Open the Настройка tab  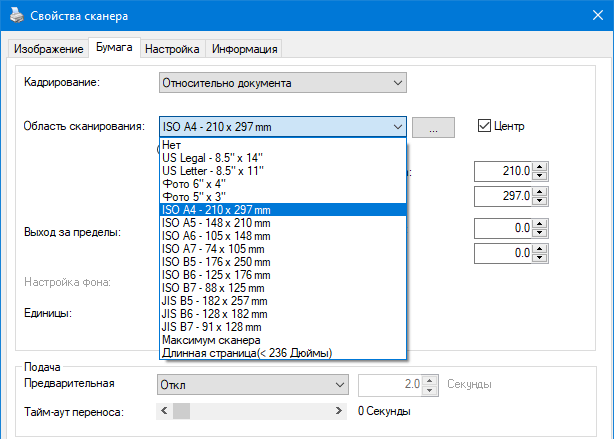pyautogui.click(x=172, y=49)
